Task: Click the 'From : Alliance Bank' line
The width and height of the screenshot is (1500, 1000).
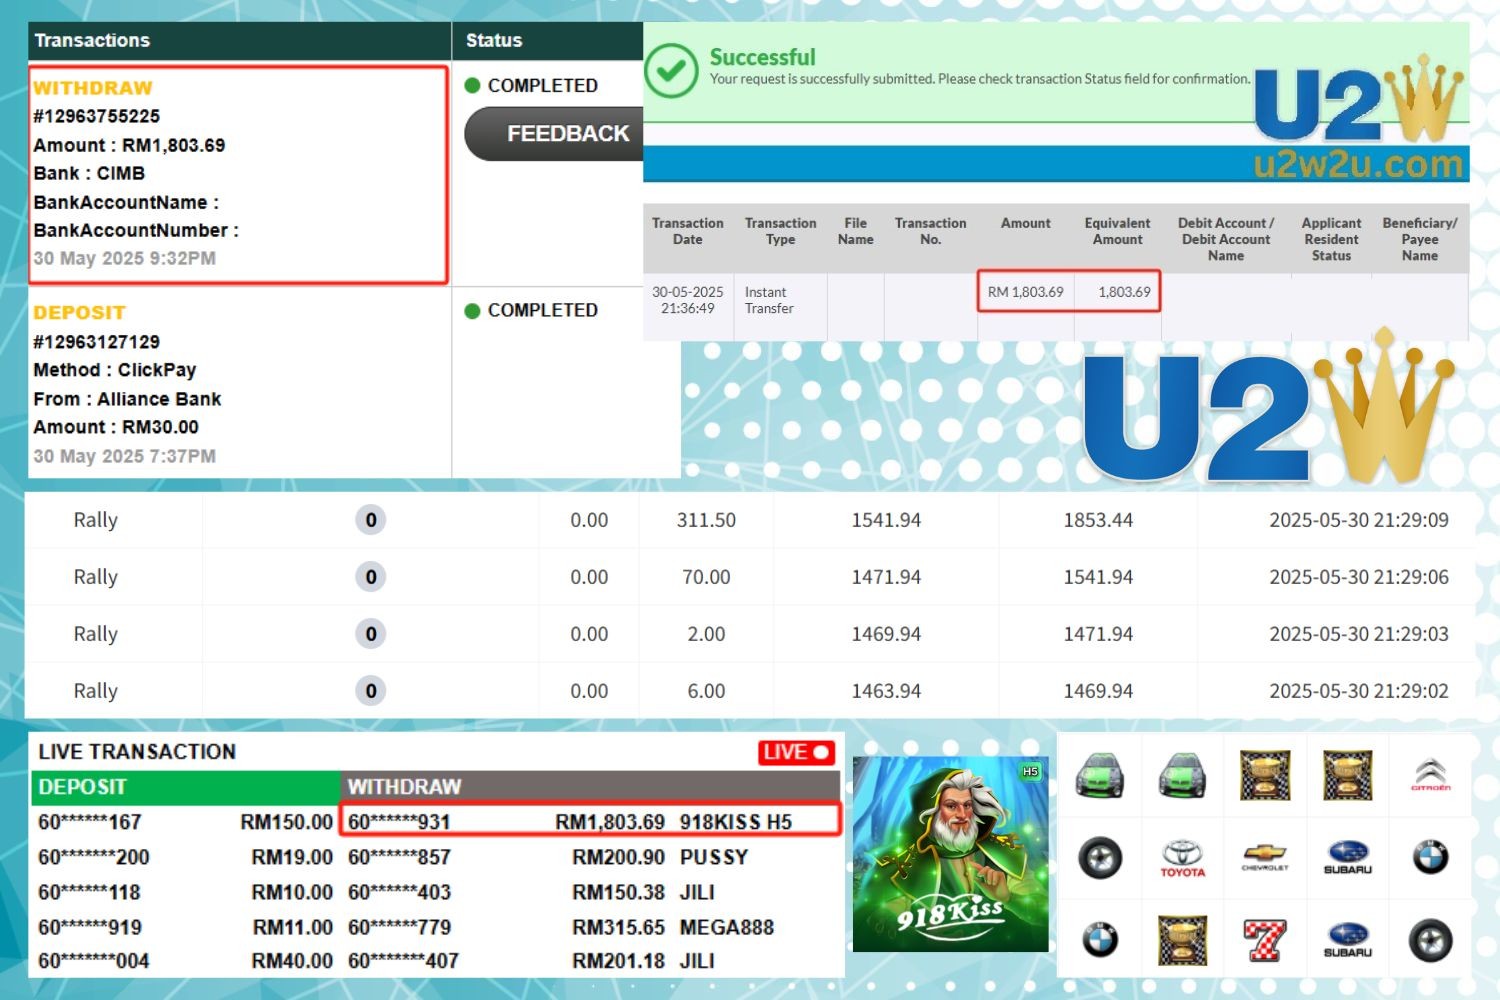Action: 127,399
